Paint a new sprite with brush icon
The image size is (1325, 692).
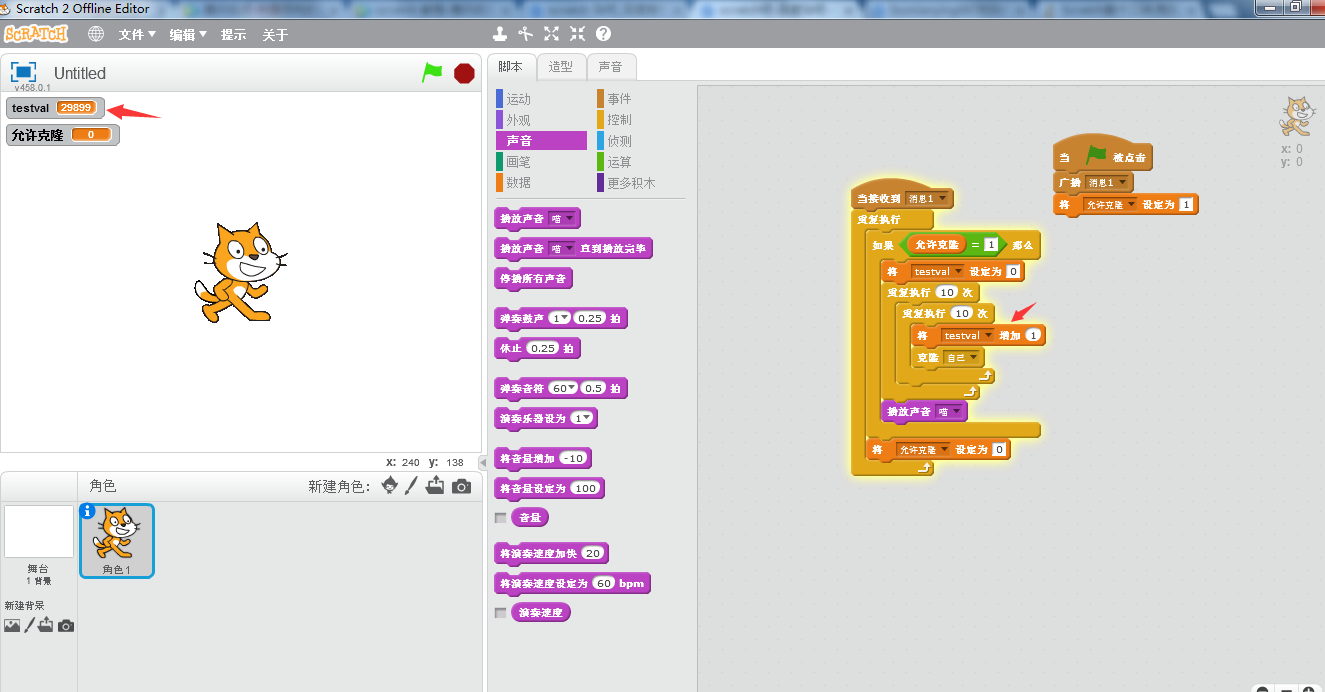click(x=410, y=486)
